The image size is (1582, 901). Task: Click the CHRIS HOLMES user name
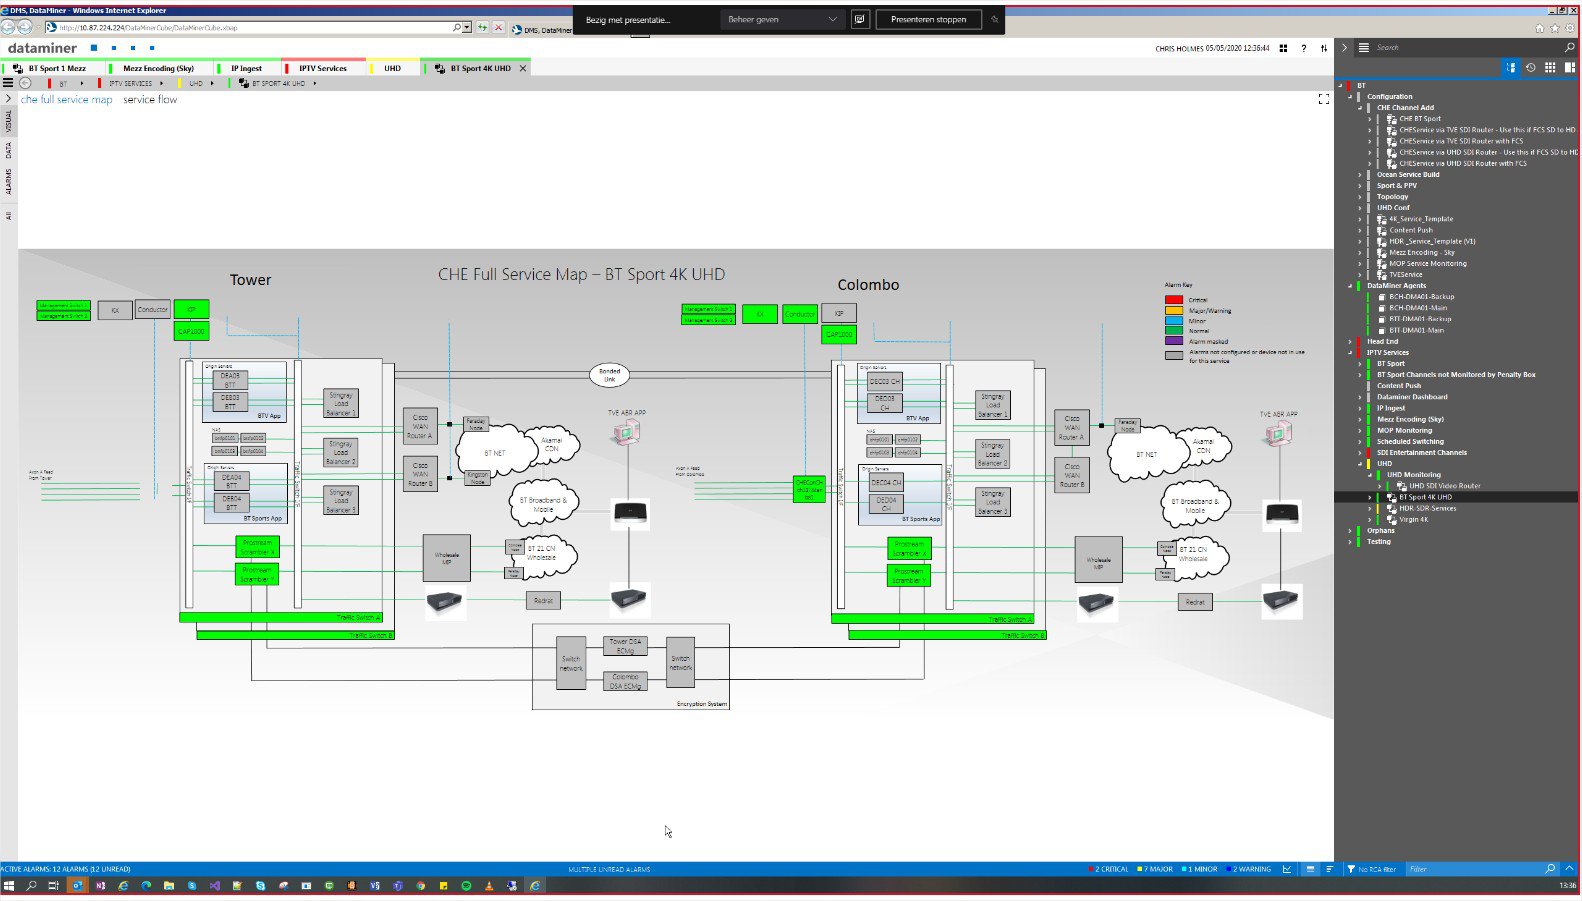coord(1180,48)
